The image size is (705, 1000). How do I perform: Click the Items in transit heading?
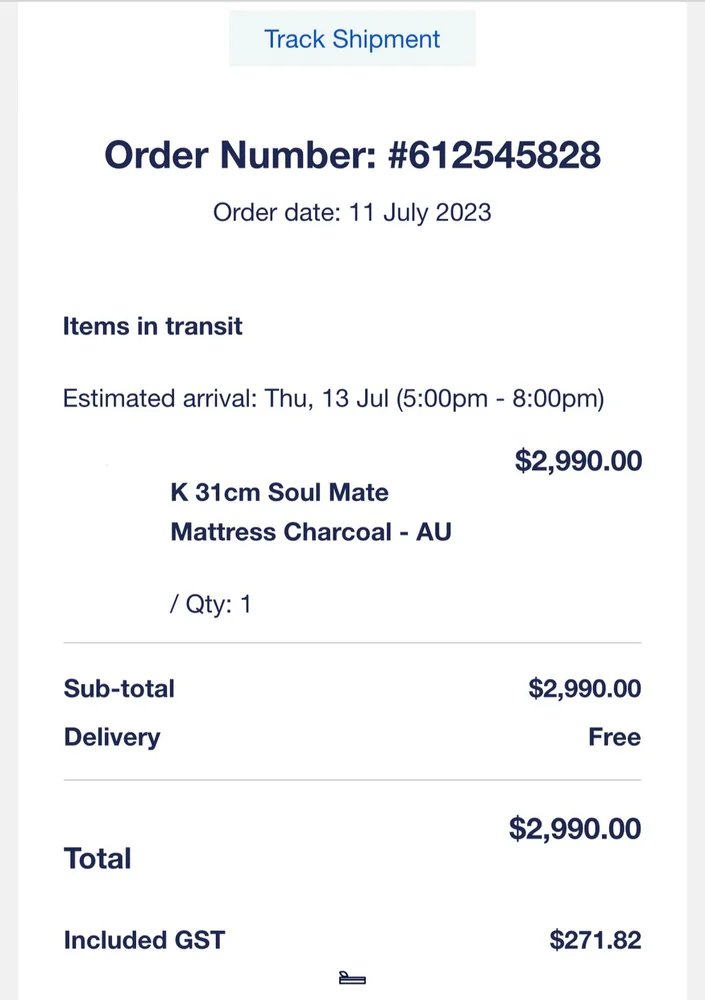pyautogui.click(x=153, y=326)
